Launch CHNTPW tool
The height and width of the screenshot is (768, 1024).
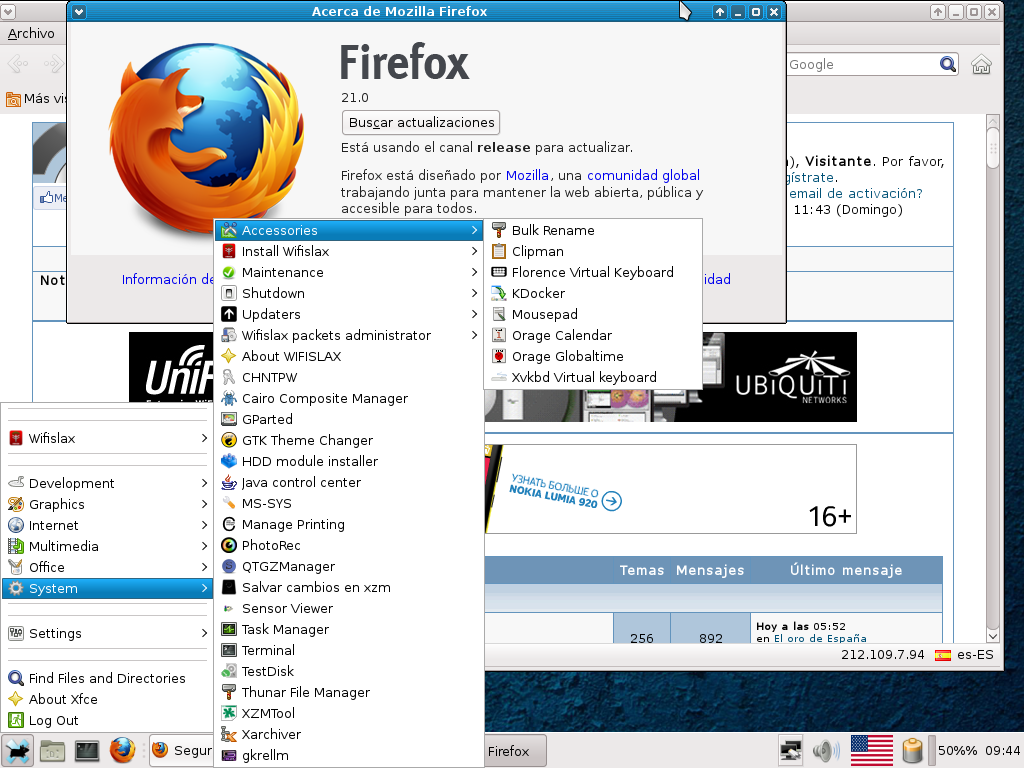point(349,377)
